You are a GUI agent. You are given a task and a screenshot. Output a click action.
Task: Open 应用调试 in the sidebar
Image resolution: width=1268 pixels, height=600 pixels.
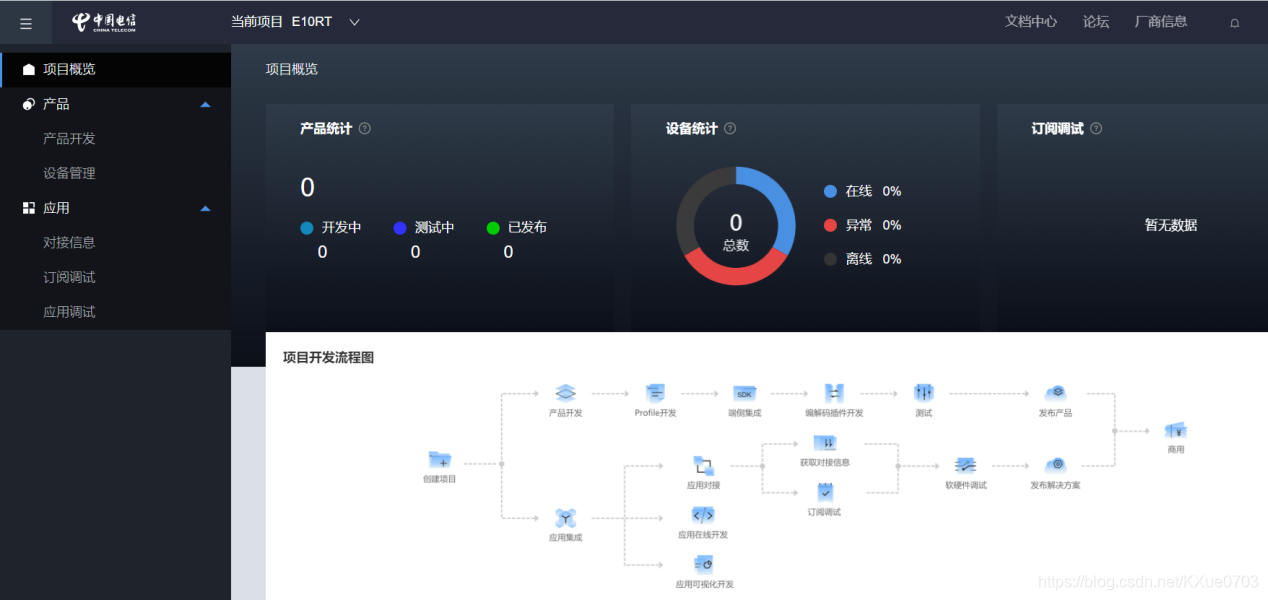coord(69,312)
